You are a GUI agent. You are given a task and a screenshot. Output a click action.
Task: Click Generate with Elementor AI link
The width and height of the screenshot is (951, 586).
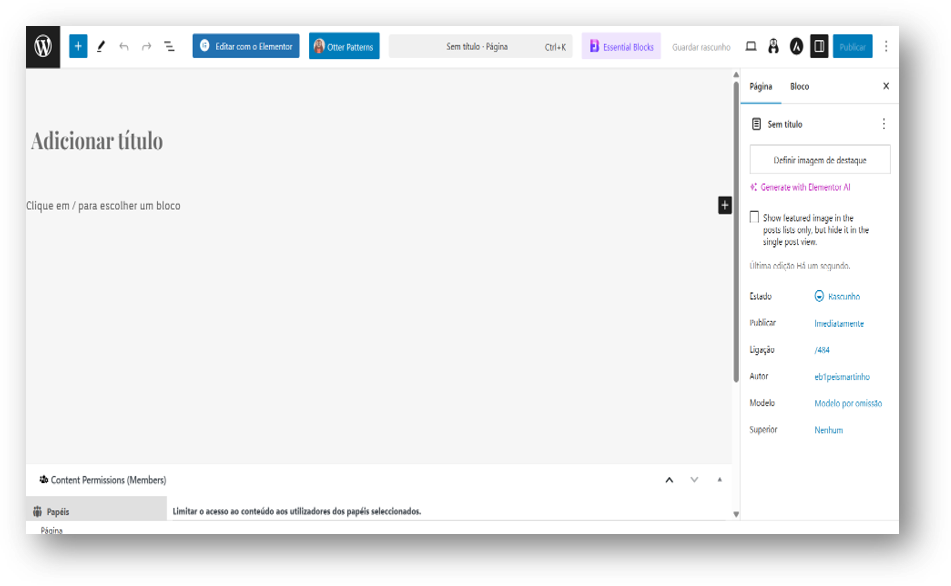pyautogui.click(x=800, y=187)
